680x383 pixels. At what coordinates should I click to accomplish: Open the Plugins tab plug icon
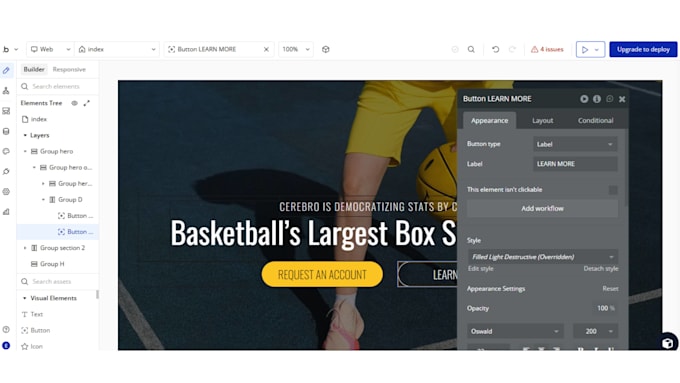(x=6, y=171)
